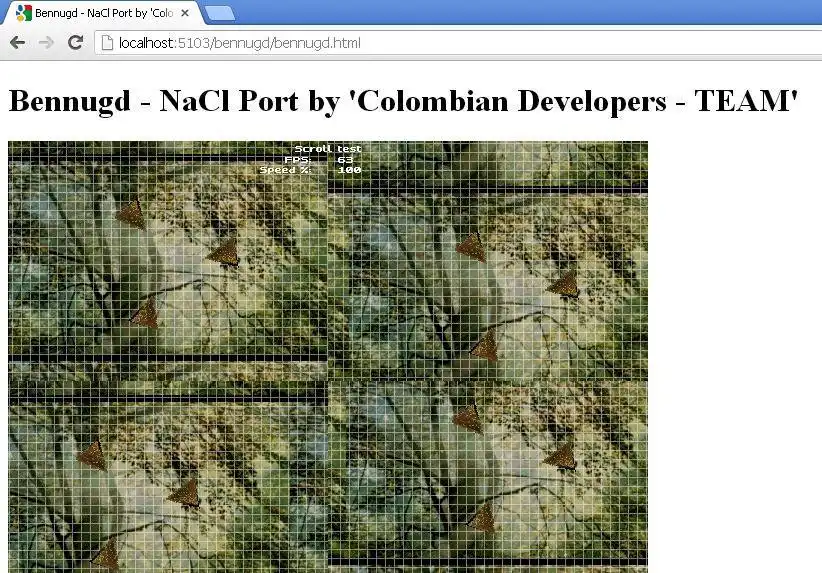Select the Bennugd - NaCl Port browser tab

pyautogui.click(x=102, y=13)
